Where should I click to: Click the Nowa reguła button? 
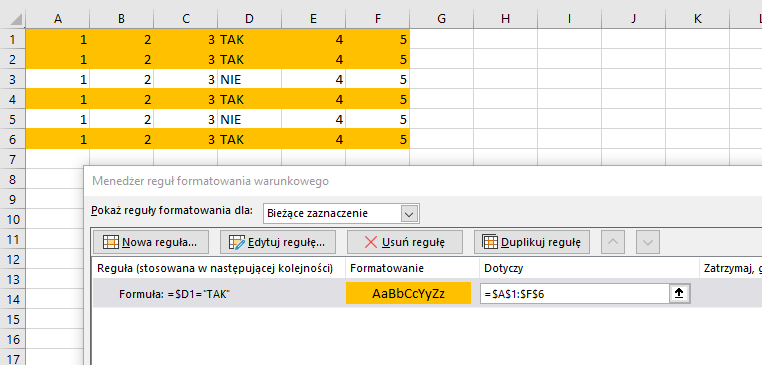coord(151,242)
